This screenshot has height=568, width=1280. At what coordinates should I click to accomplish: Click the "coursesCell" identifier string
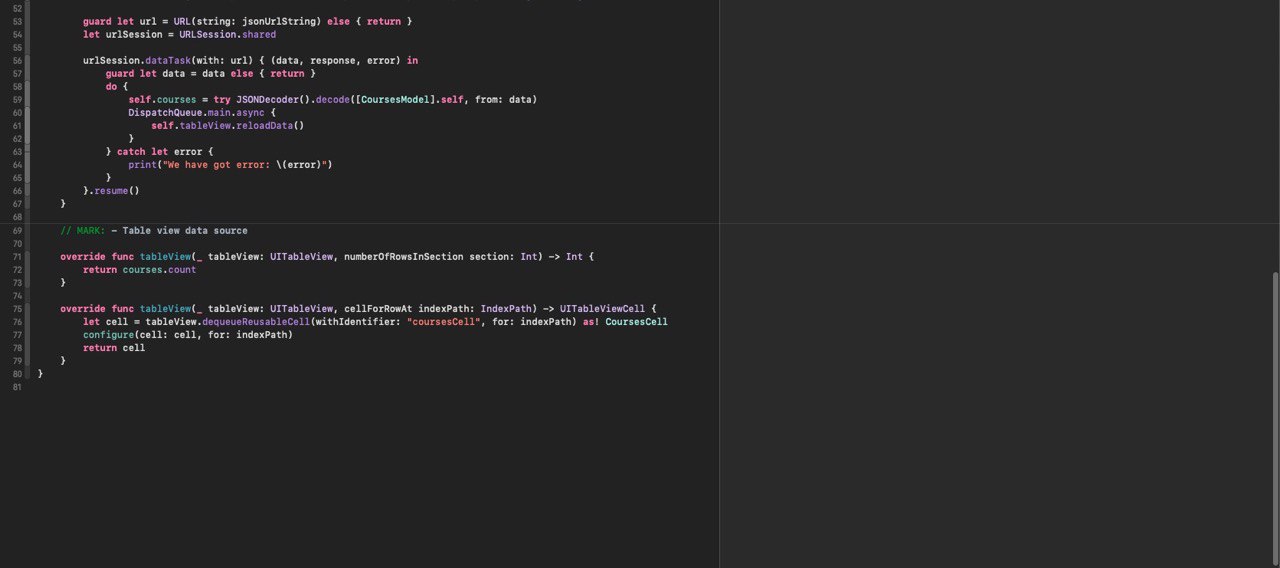click(443, 321)
